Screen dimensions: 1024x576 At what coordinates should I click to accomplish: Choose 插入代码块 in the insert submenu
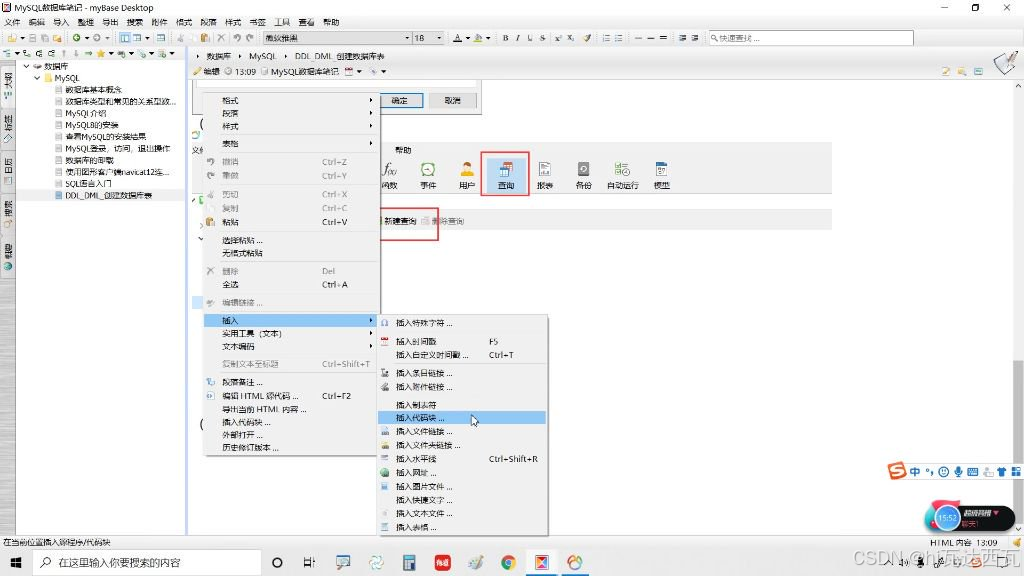462,418
